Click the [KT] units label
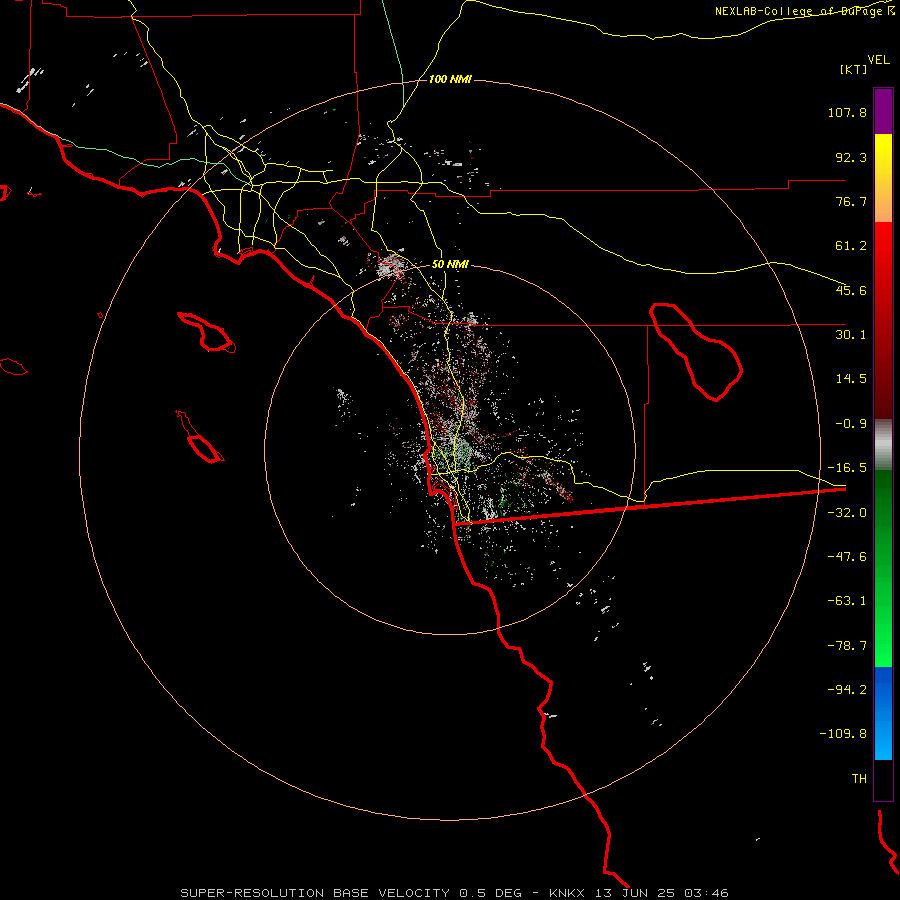Image resolution: width=900 pixels, height=900 pixels. pyautogui.click(x=854, y=69)
